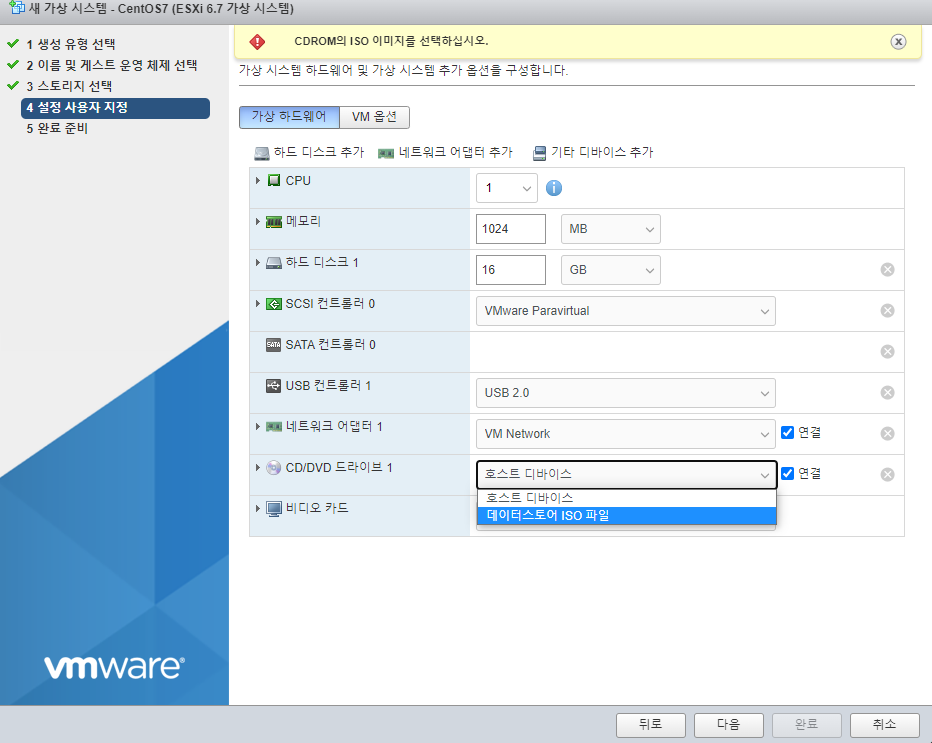
Task: Expand the 네트워크 어댑터 1 row
Action: [x=258, y=426]
